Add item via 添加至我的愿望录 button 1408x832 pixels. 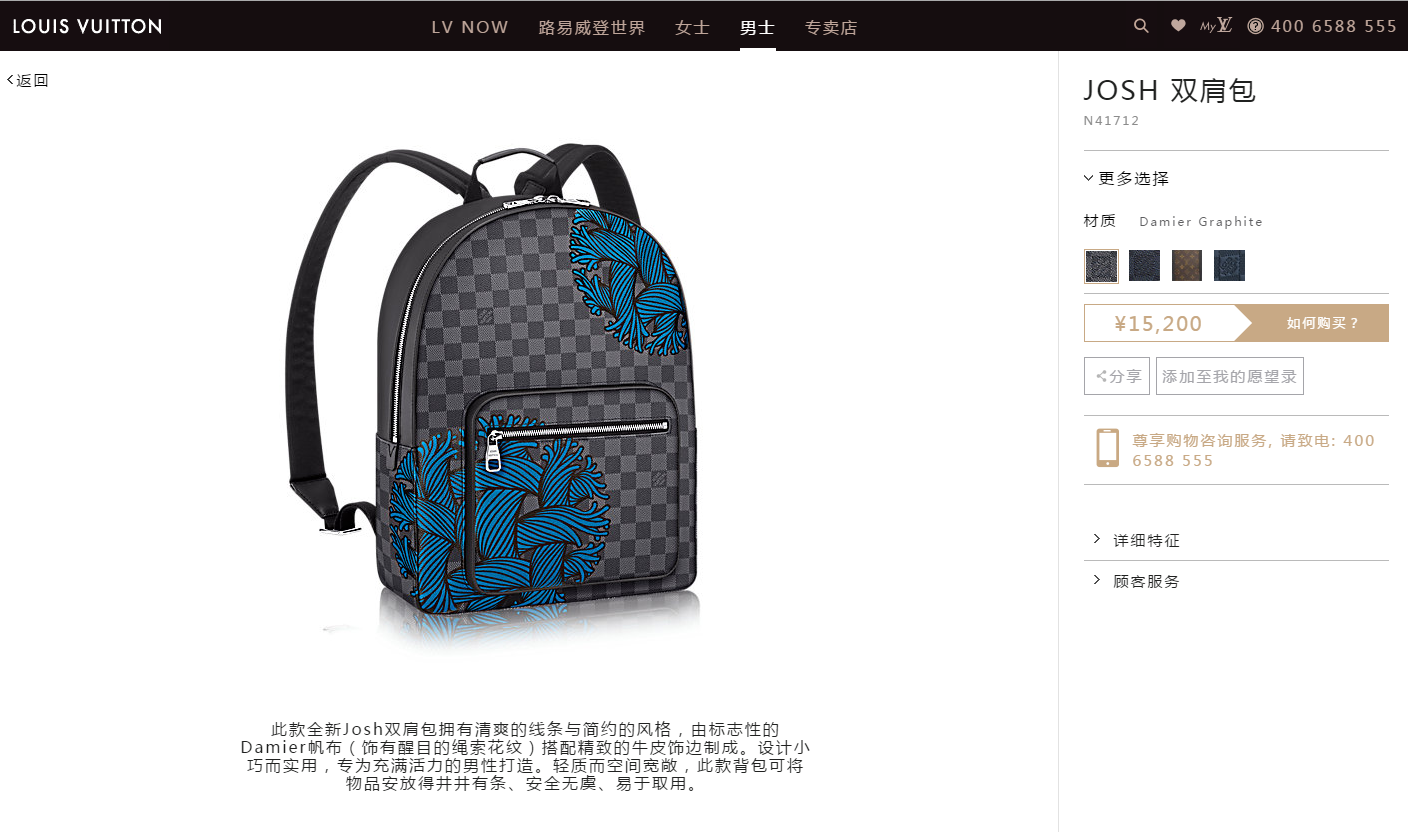click(x=1229, y=376)
